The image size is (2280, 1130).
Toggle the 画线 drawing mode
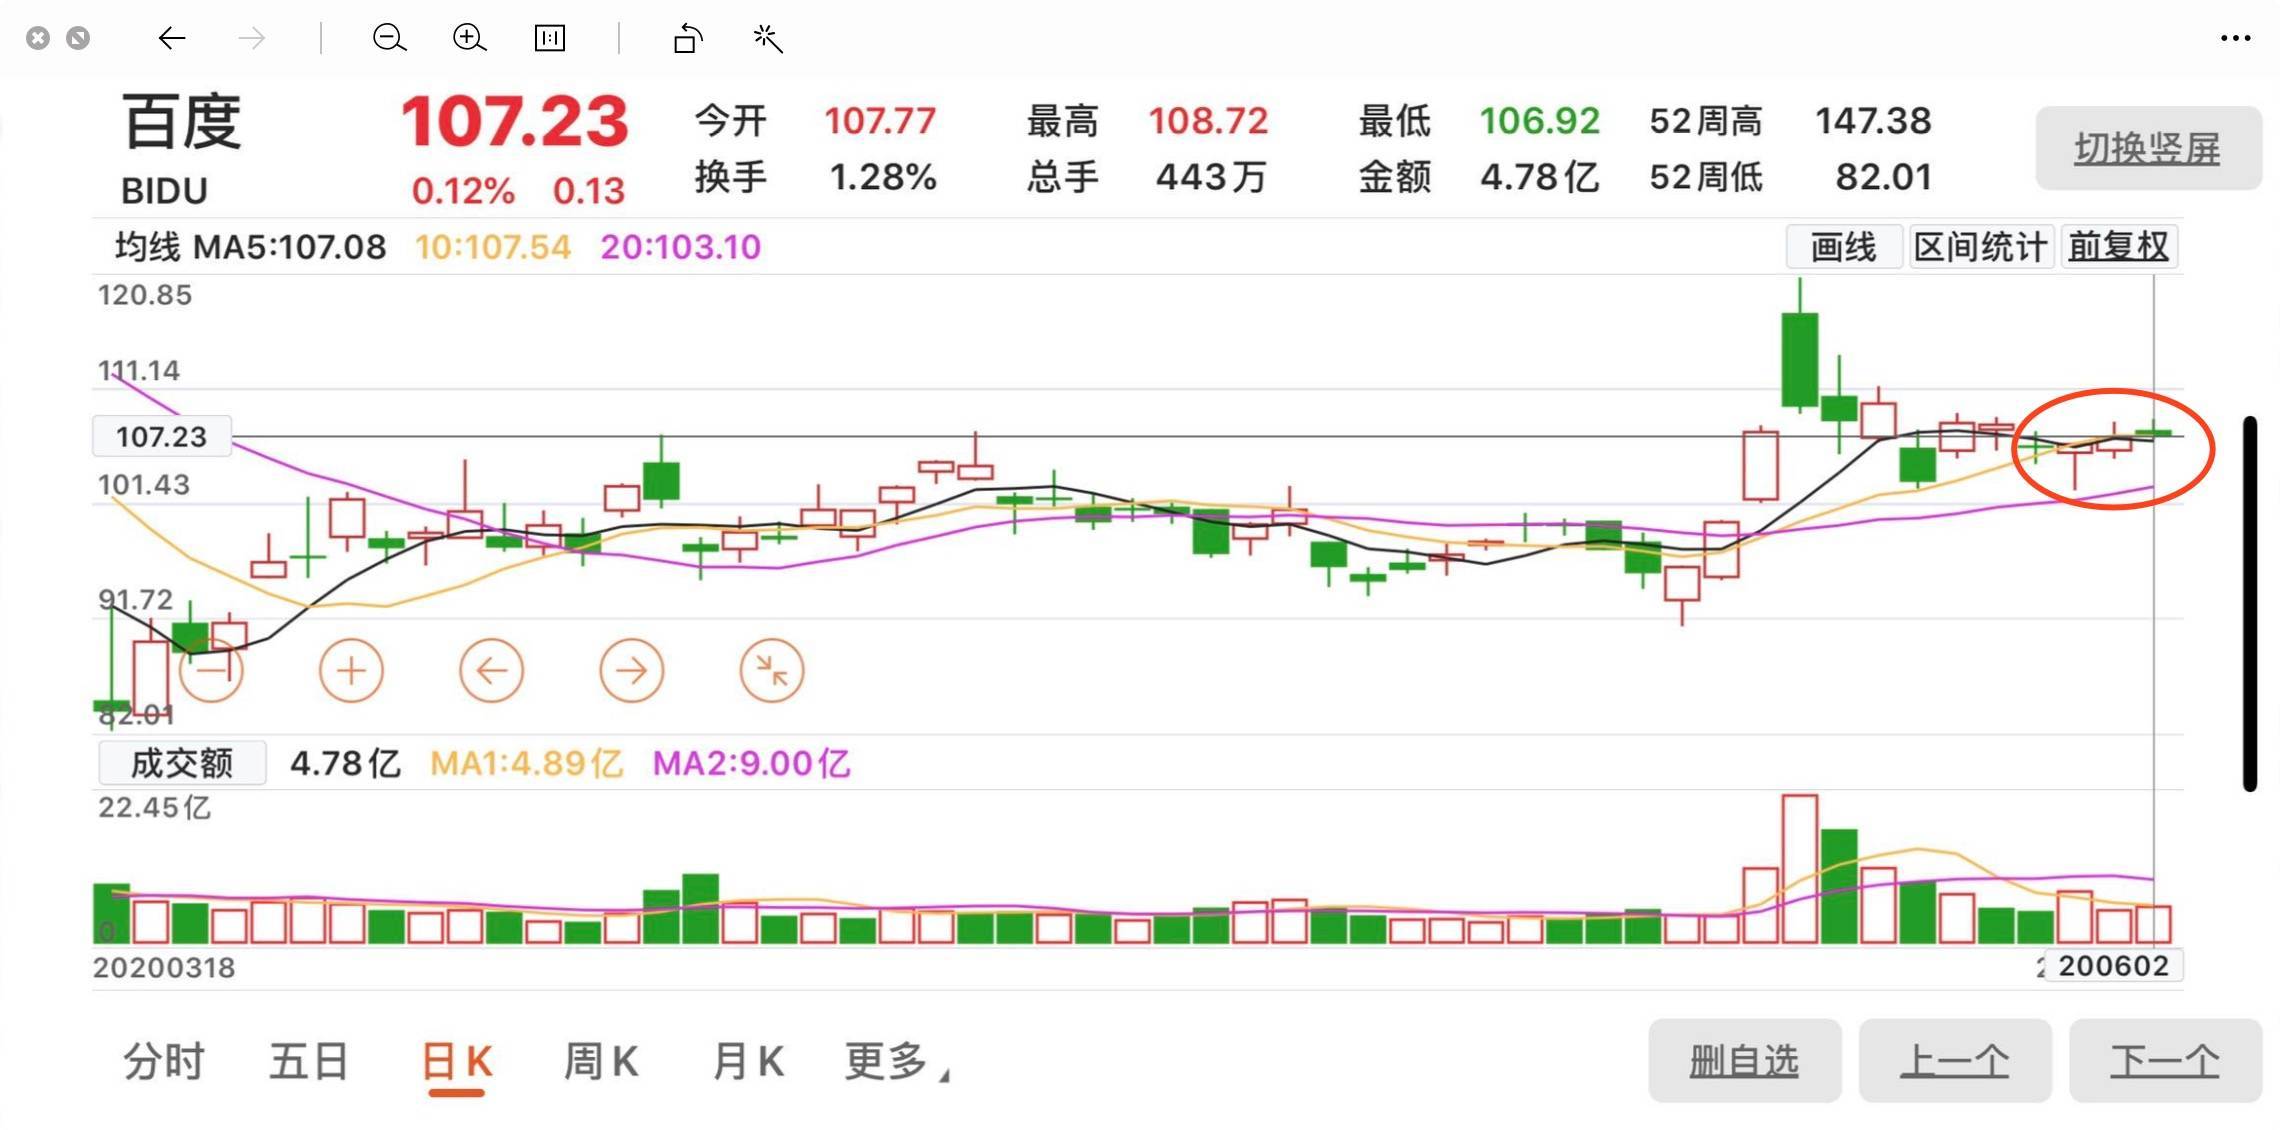[1843, 246]
